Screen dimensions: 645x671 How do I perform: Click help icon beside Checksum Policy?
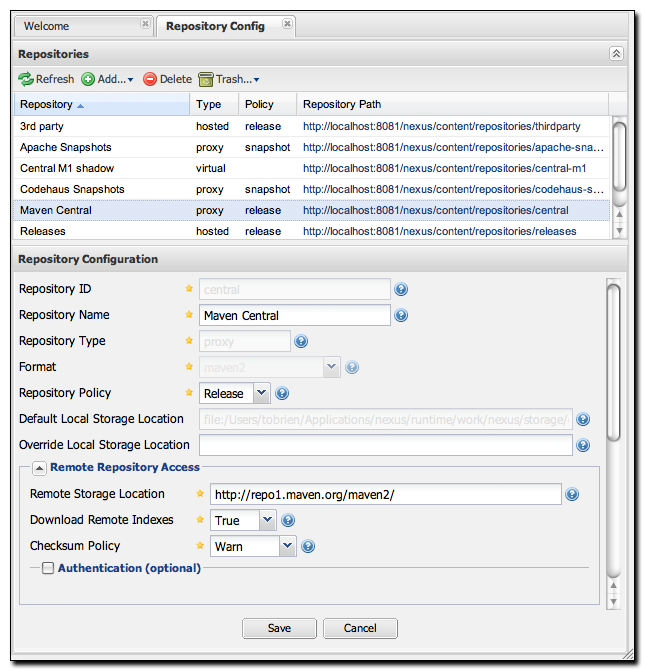pos(308,547)
